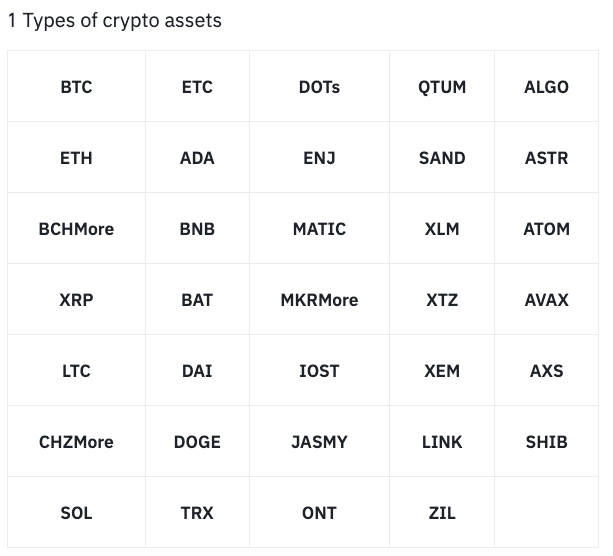Click the XRP asset entry
Viewport: 613px width, 556px height.
point(76,300)
